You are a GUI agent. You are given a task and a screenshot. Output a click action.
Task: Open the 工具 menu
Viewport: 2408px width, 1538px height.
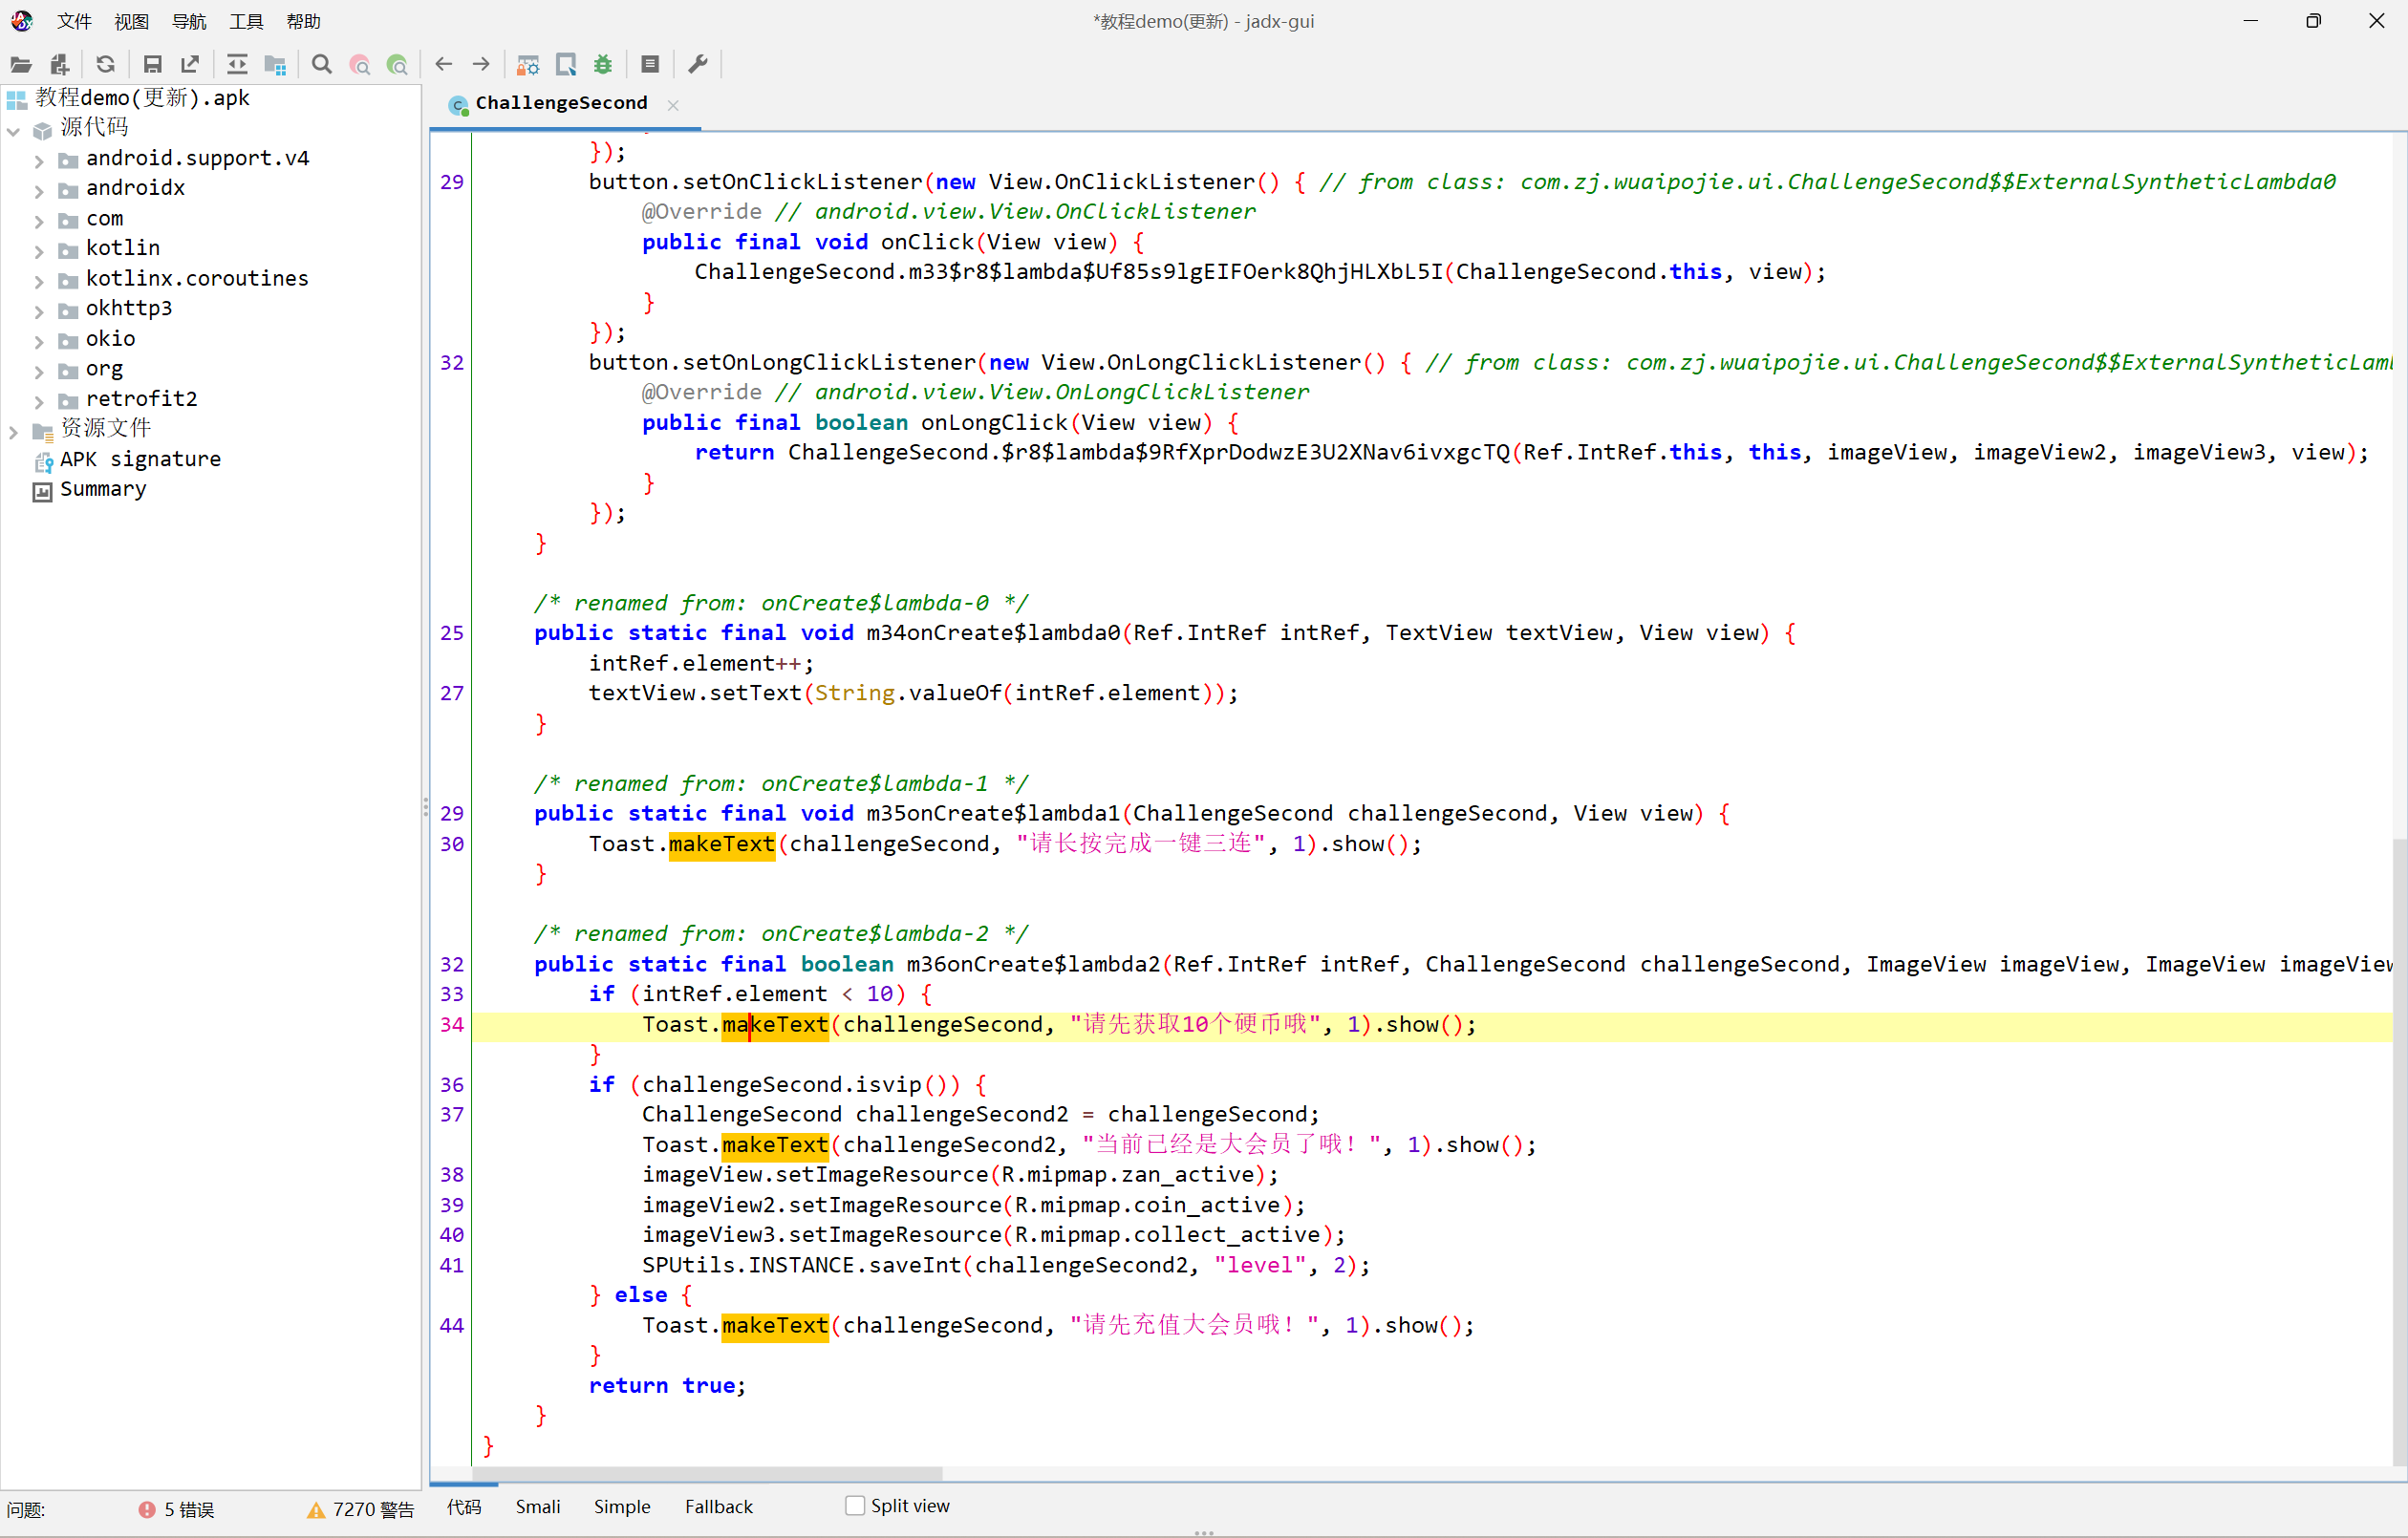point(246,21)
